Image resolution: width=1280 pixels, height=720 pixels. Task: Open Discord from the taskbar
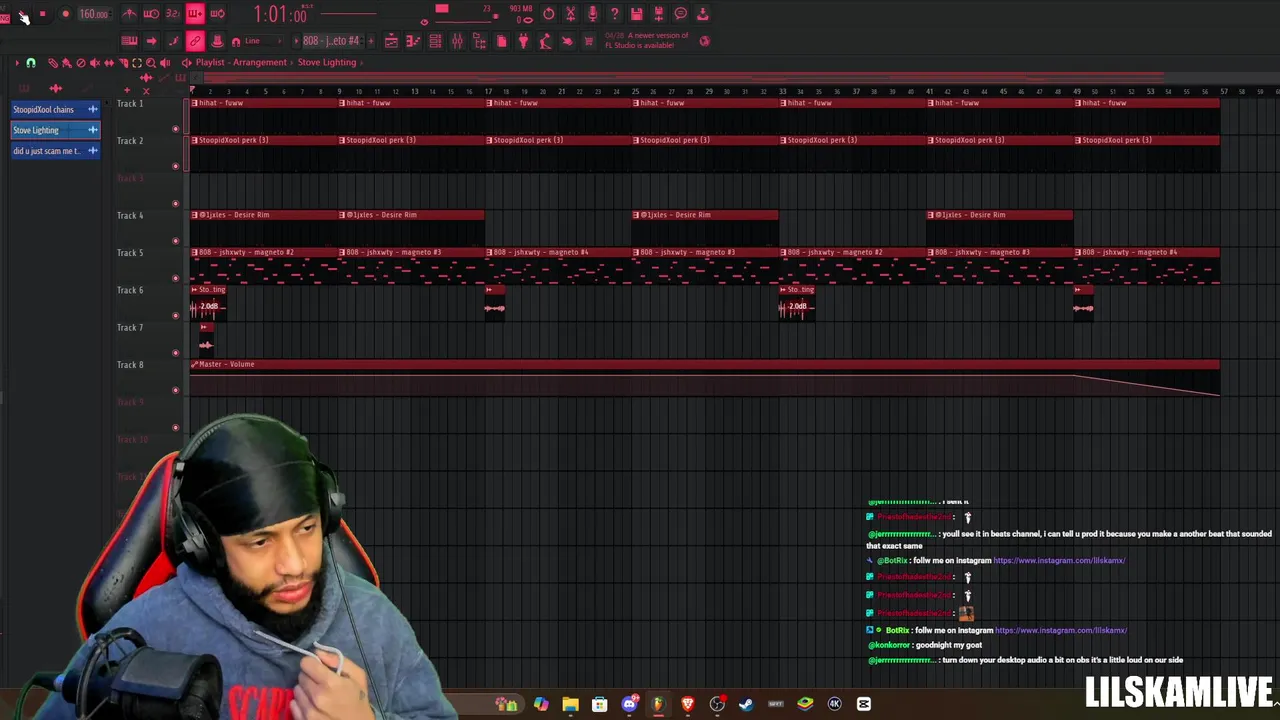(x=629, y=704)
